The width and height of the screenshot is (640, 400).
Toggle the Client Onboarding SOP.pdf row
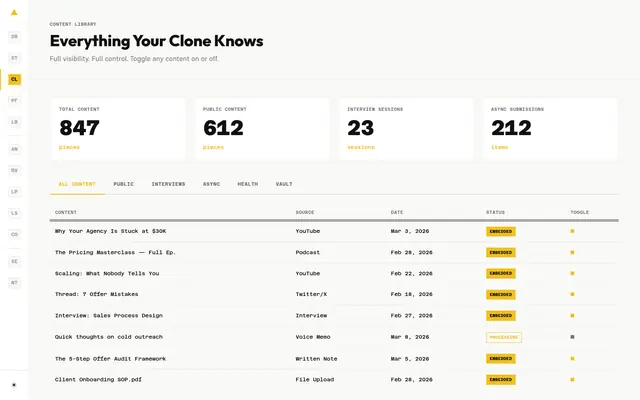click(x=572, y=380)
